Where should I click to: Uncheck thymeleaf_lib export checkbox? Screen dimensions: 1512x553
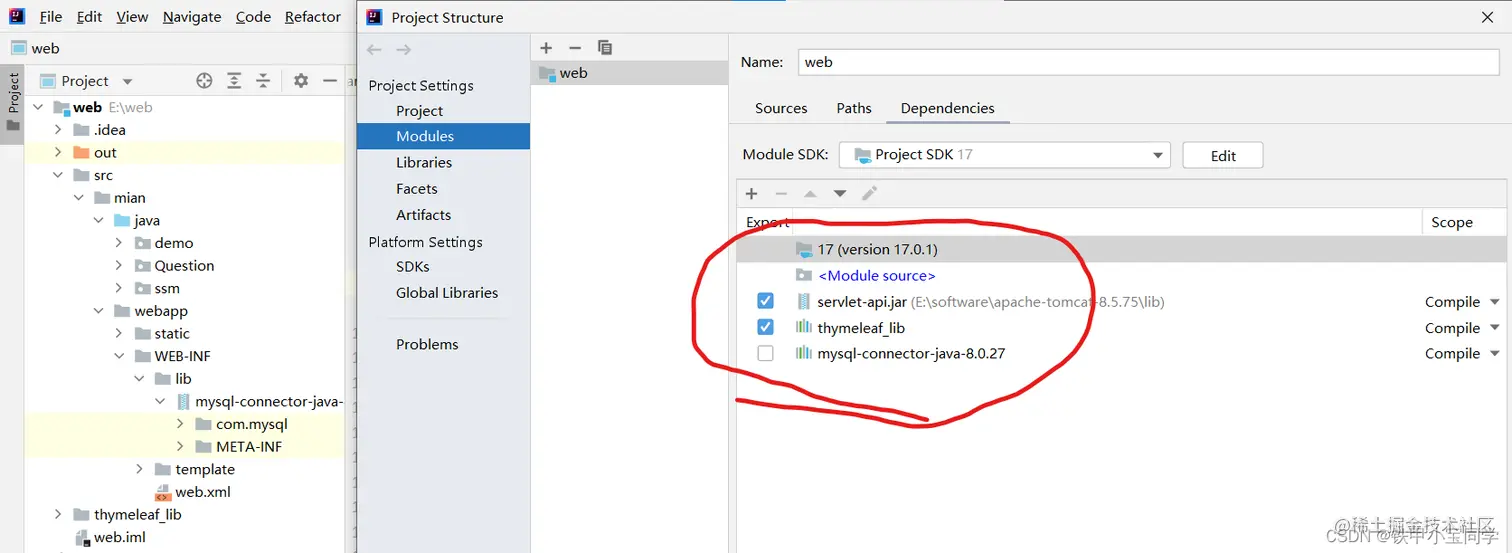(765, 327)
